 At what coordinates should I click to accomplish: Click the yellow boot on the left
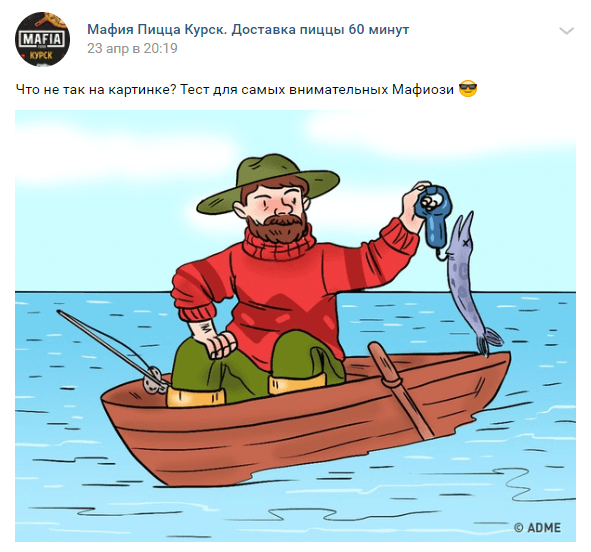[x=195, y=397]
